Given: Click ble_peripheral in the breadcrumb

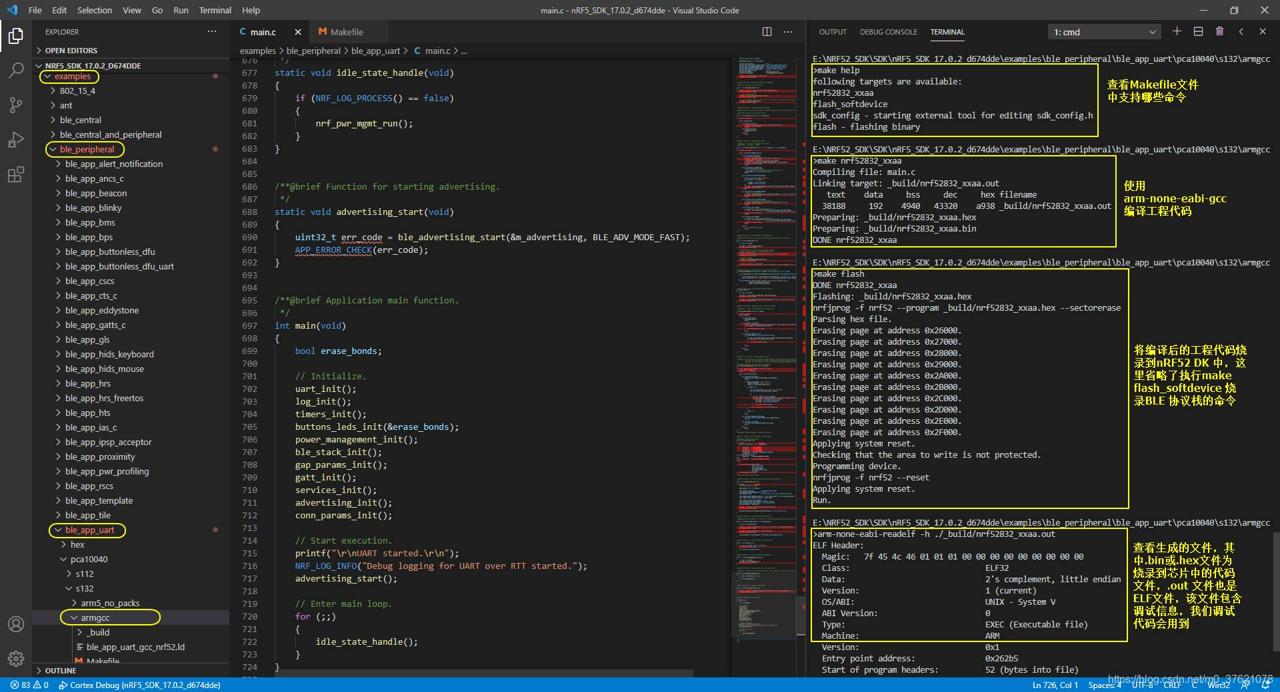Looking at the screenshot, I should coord(313,50).
